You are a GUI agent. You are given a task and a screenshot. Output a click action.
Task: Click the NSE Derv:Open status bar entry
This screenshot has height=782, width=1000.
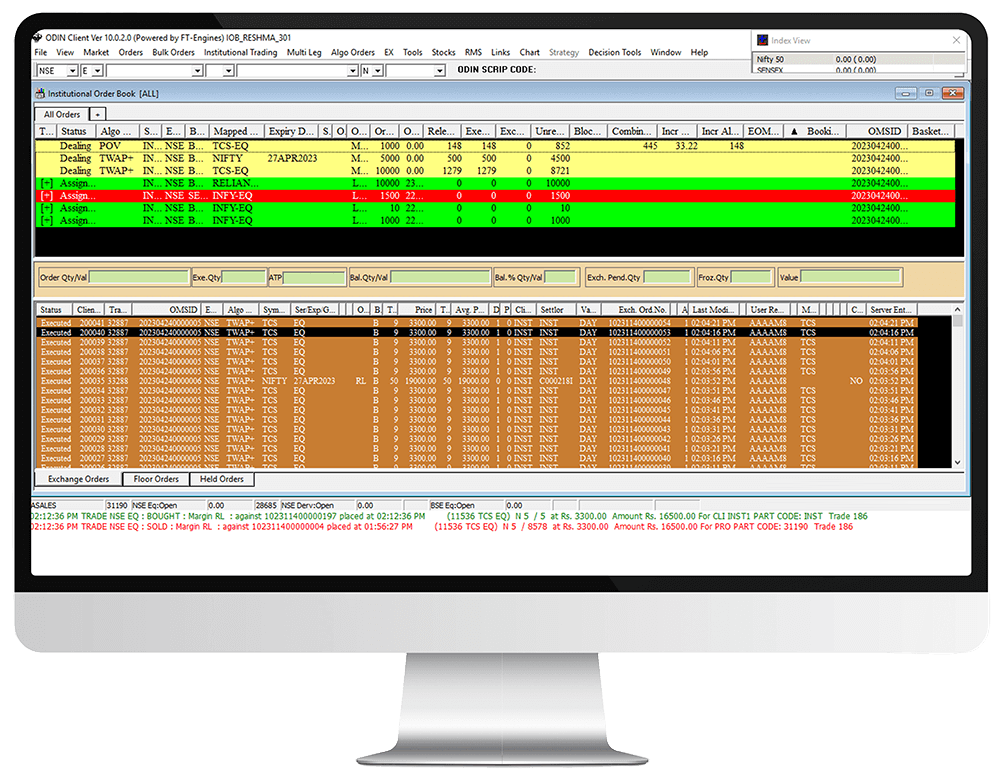click(x=318, y=505)
